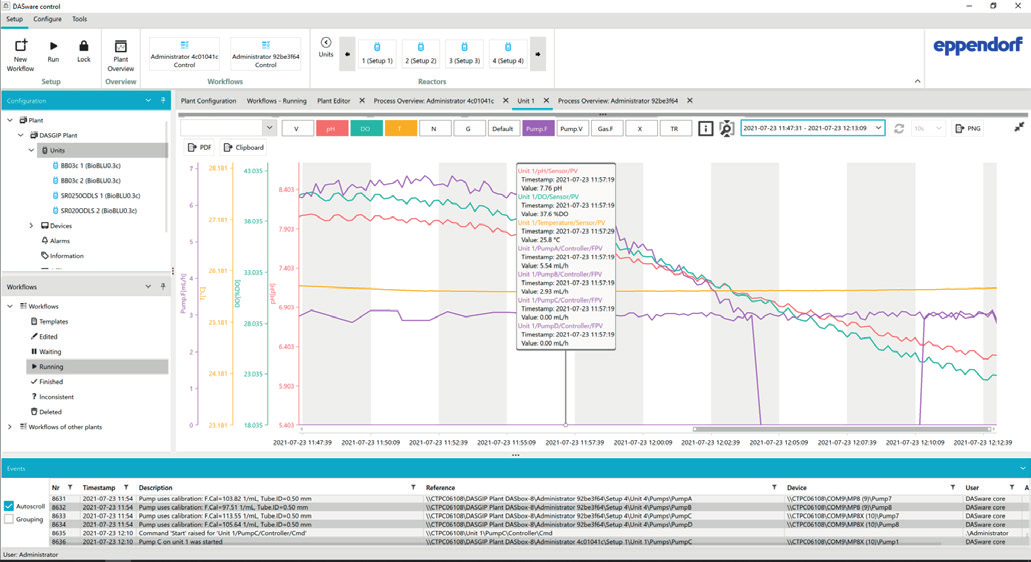The width and height of the screenshot is (1031, 562).
Task: Create a New Workflow
Action: [20, 55]
